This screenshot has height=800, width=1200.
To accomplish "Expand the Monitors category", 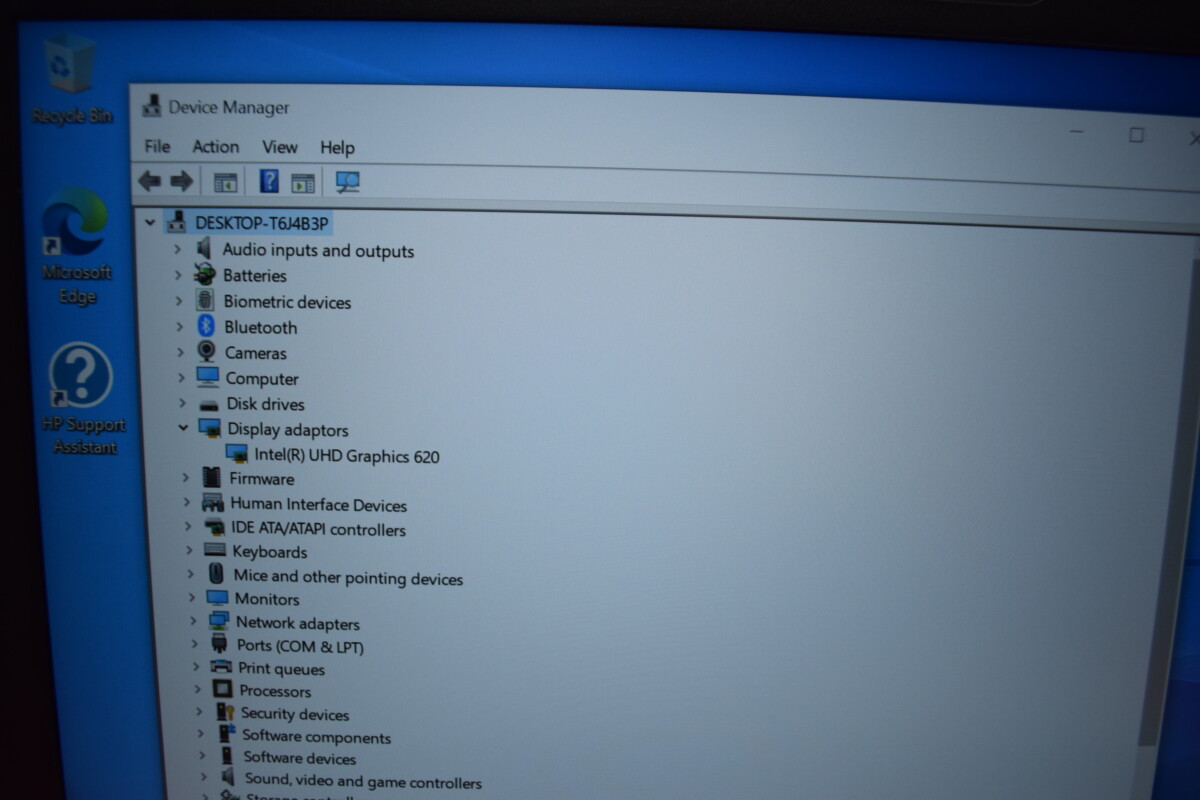I will click(x=192, y=598).
